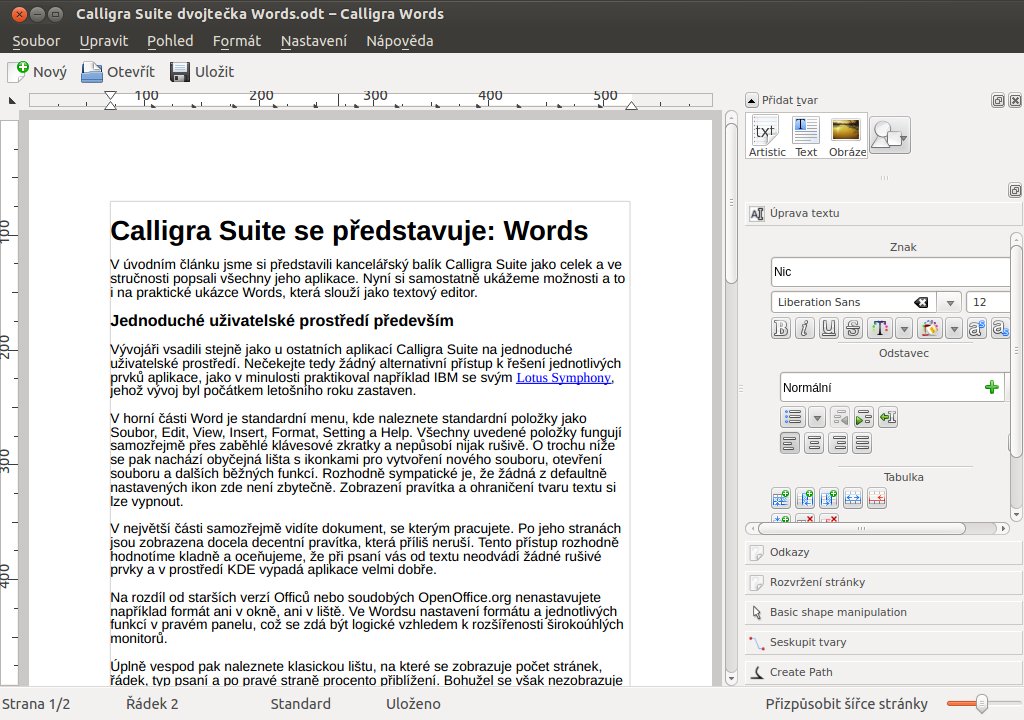
Task: Increase the paragraph indent
Action: [x=863, y=417]
